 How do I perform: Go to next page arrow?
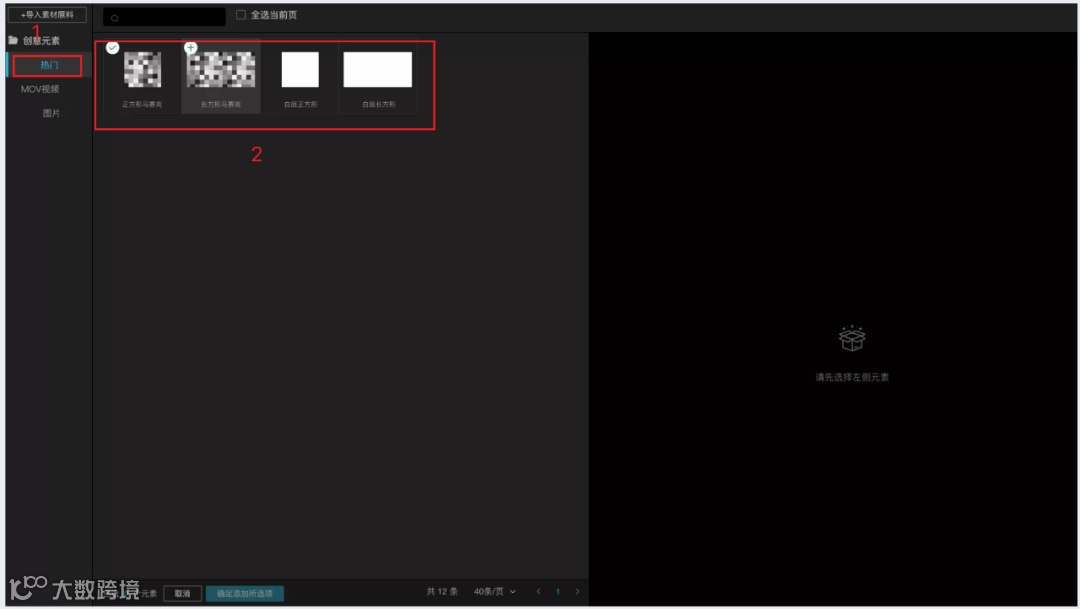[x=577, y=591]
